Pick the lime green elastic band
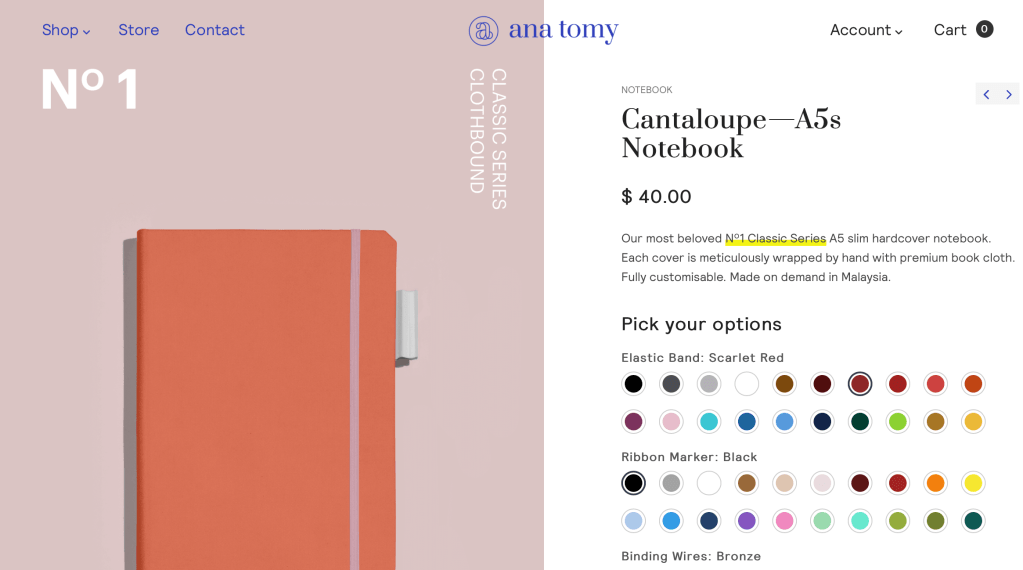Screen dimensions: 1023x570 tap(898, 422)
